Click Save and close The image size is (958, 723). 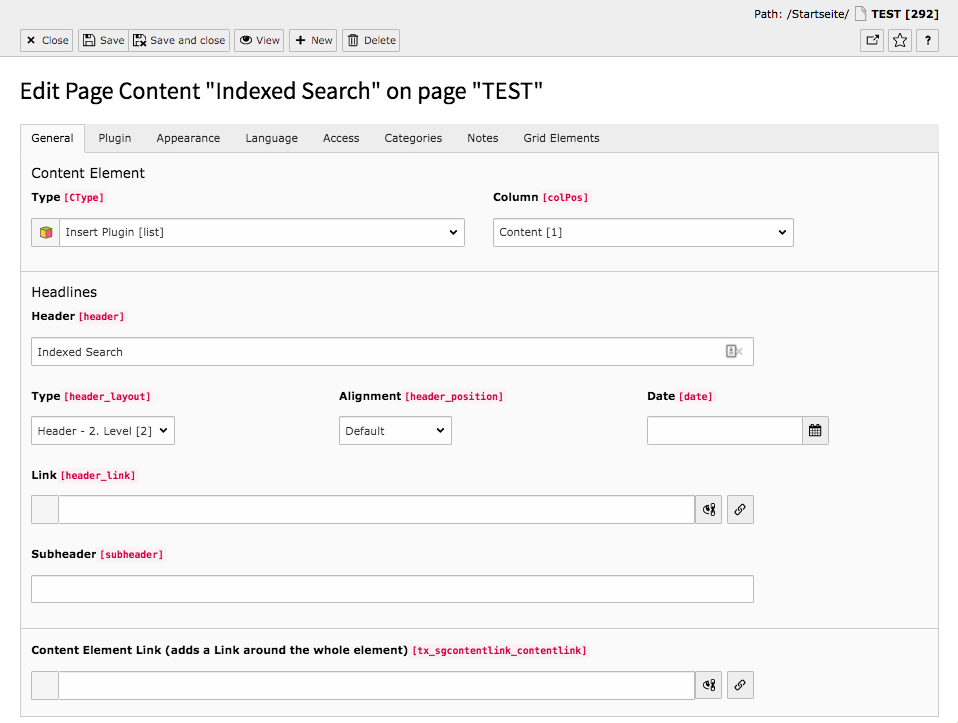(x=179, y=40)
